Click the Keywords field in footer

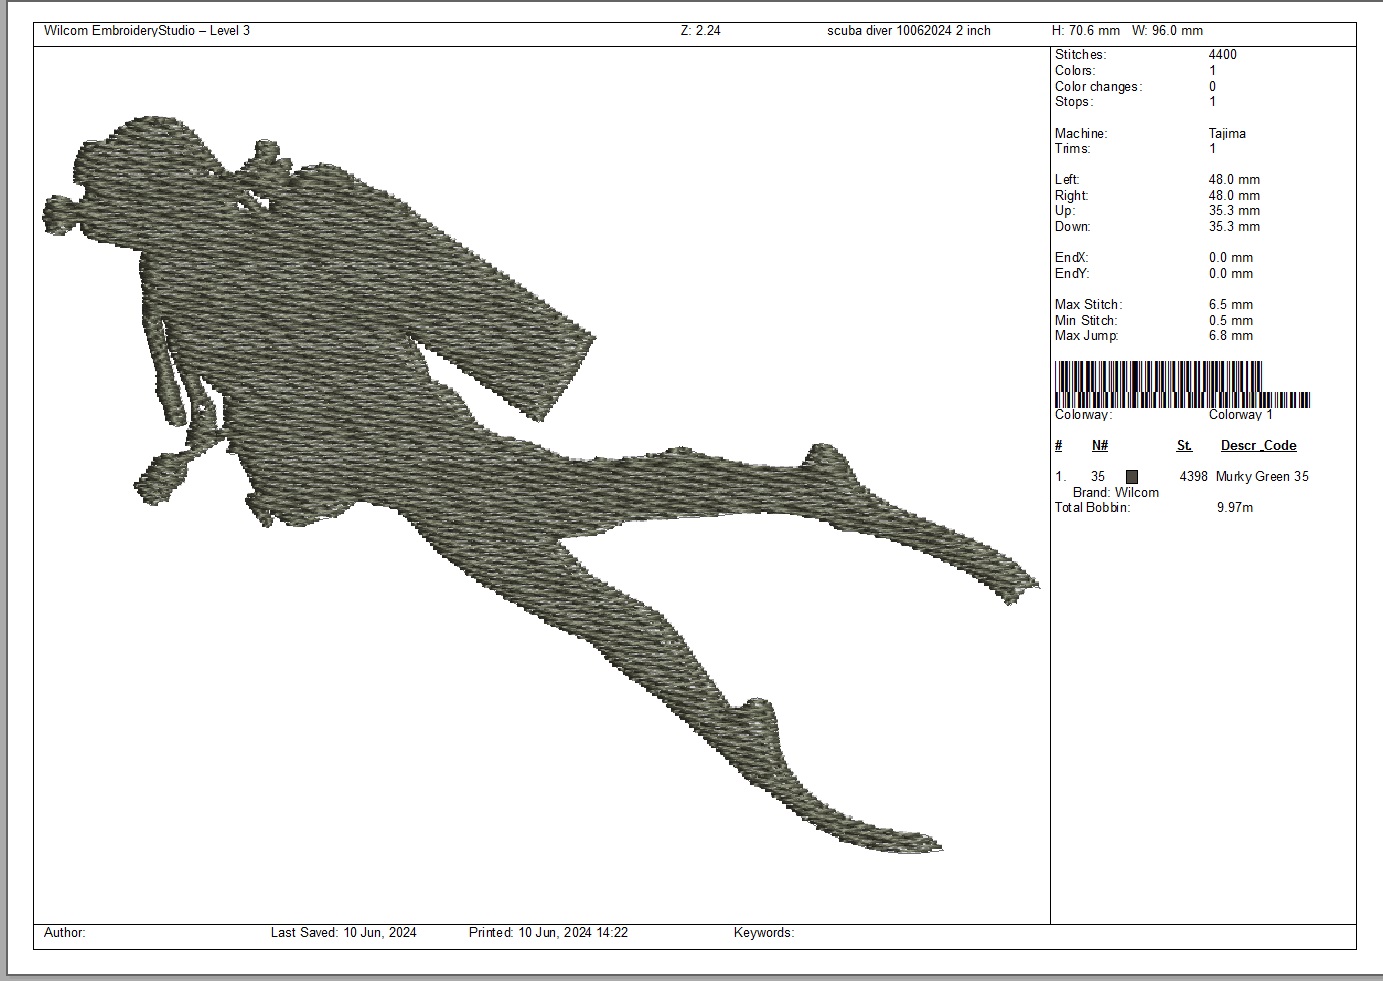(763, 933)
